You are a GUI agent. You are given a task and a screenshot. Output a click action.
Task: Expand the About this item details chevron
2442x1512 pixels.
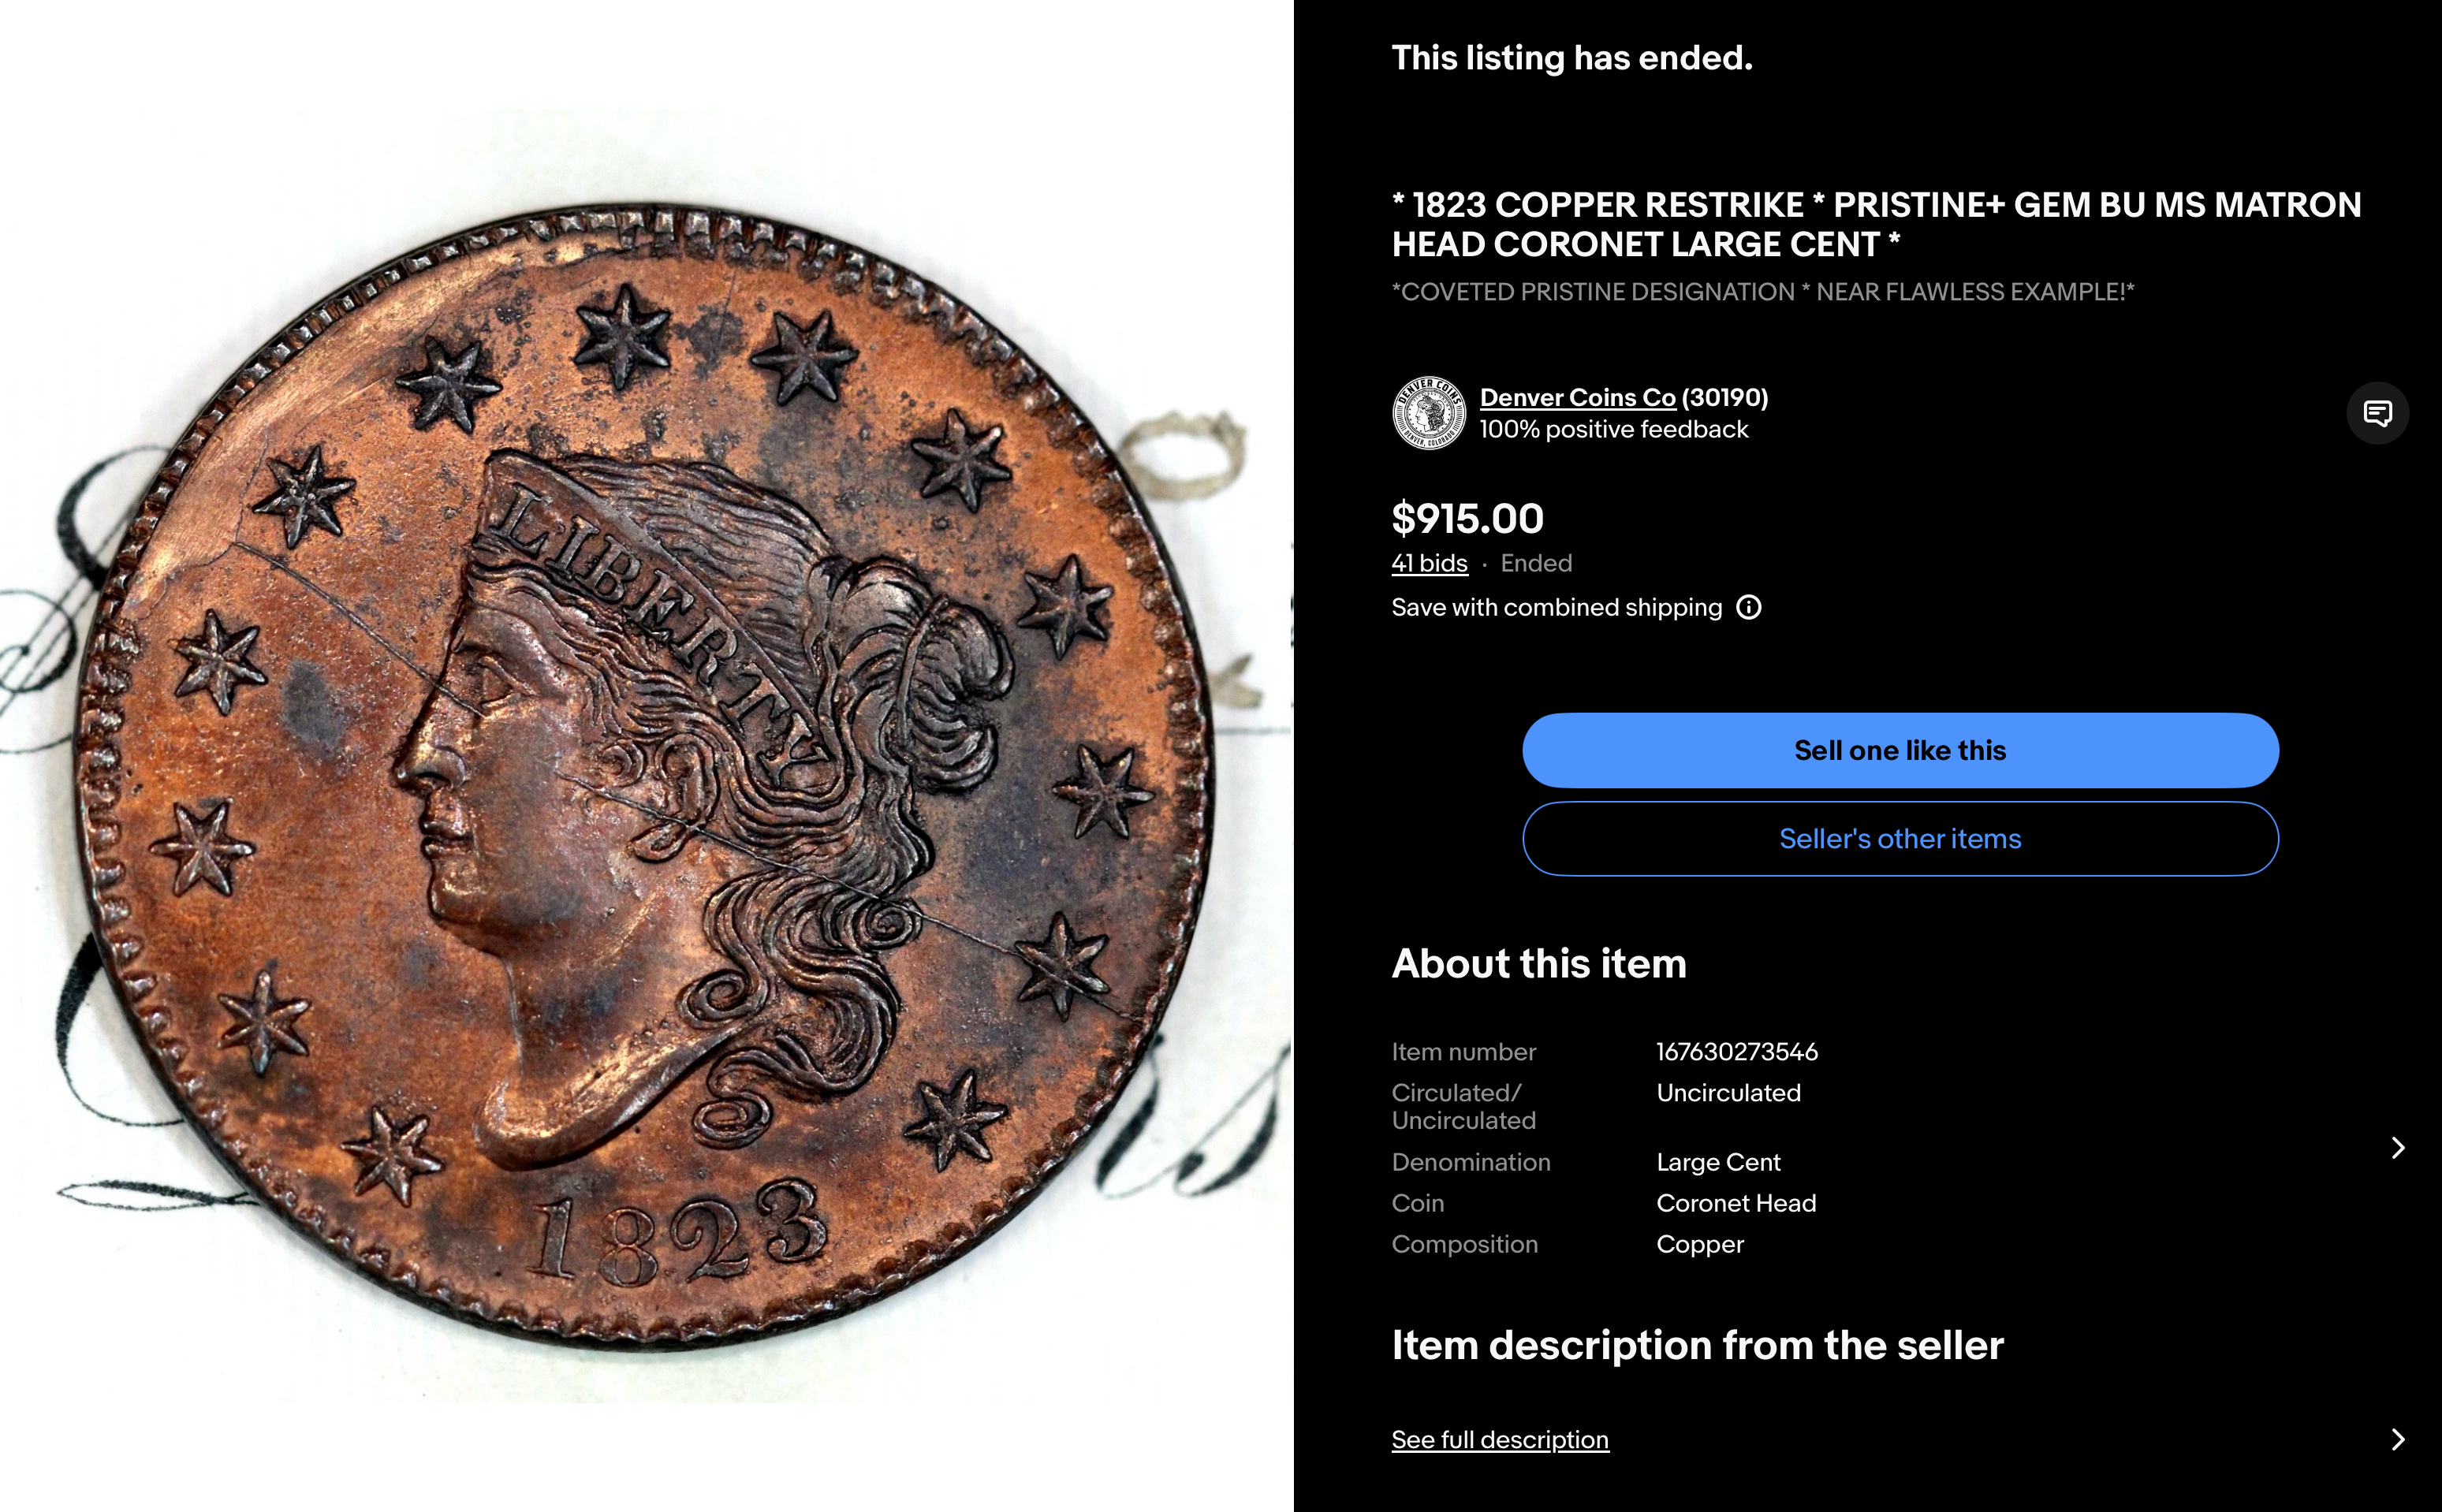[2398, 1148]
